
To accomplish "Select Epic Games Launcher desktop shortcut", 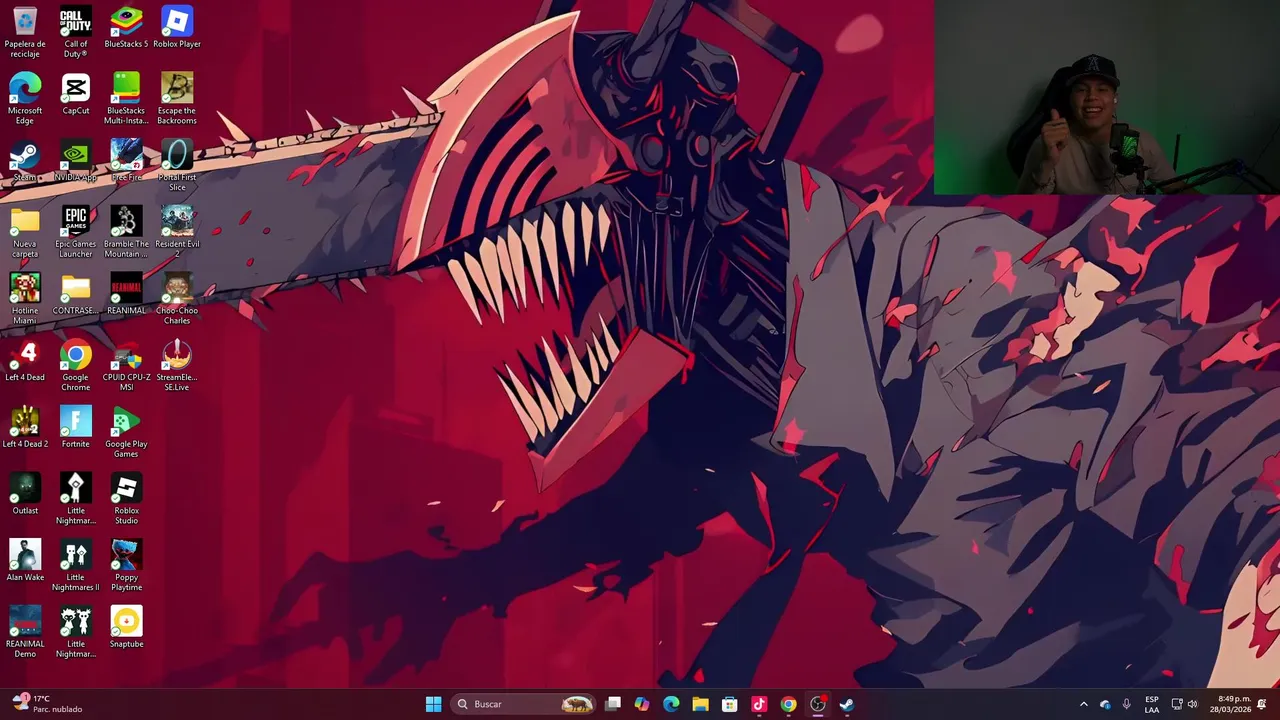I will click(76, 232).
